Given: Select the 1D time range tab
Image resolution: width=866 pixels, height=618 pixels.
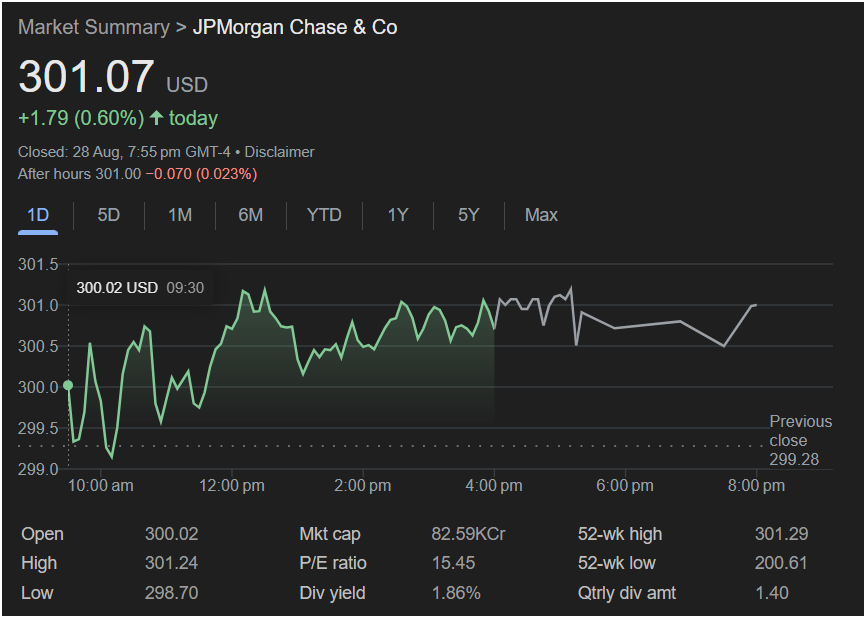Looking at the screenshot, I should point(38,215).
